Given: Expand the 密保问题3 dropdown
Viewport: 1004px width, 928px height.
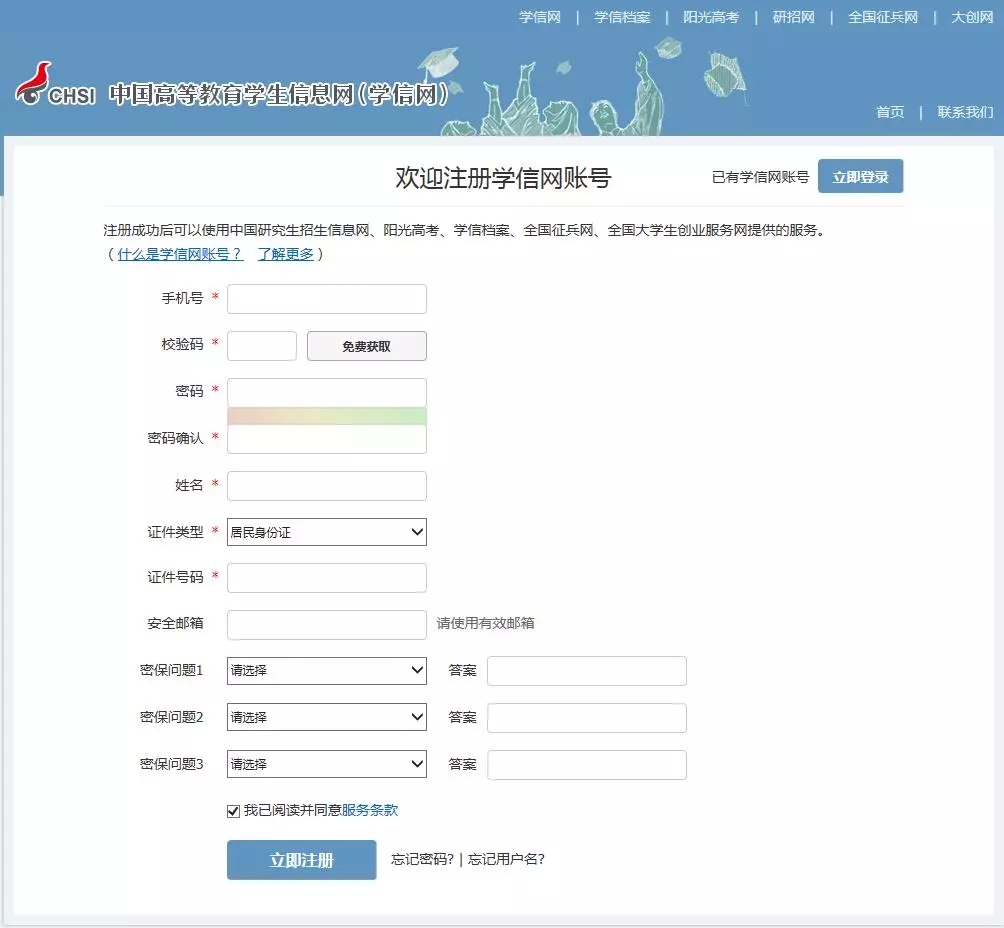Looking at the screenshot, I should pyautogui.click(x=327, y=764).
